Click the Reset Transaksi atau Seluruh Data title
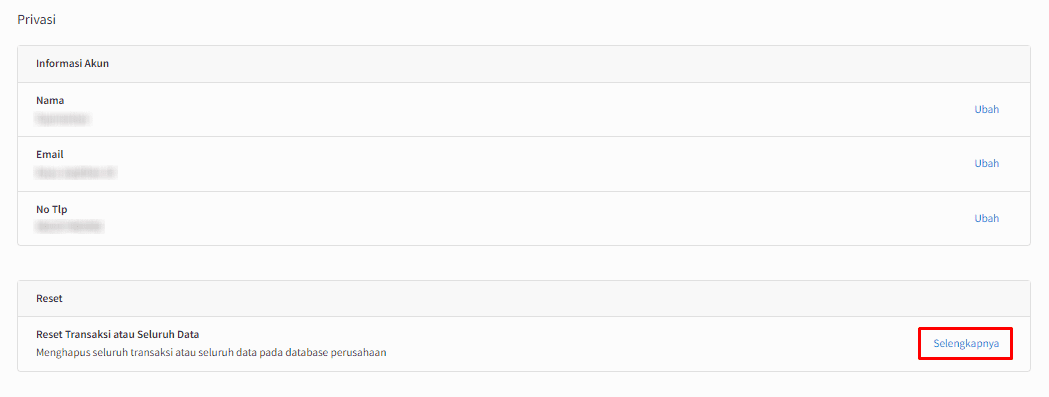Screen dimensions: 1049x397 tap(118, 334)
